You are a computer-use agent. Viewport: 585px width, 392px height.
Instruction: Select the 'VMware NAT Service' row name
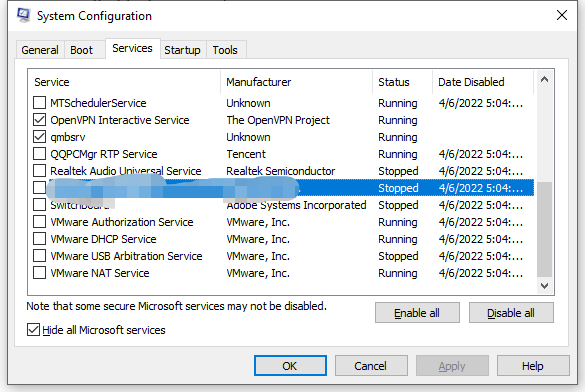100,273
